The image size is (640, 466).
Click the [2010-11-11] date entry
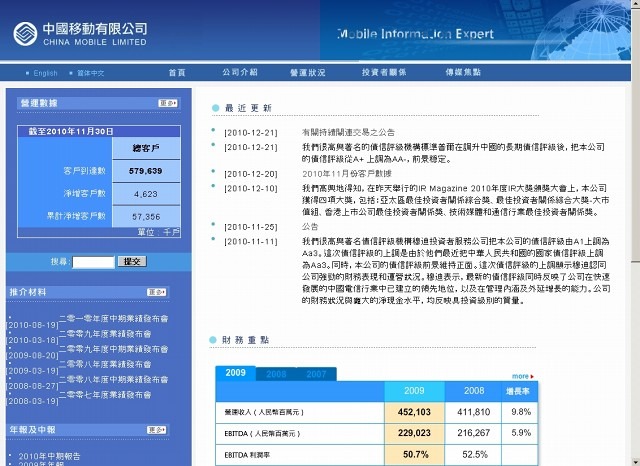tap(251, 242)
